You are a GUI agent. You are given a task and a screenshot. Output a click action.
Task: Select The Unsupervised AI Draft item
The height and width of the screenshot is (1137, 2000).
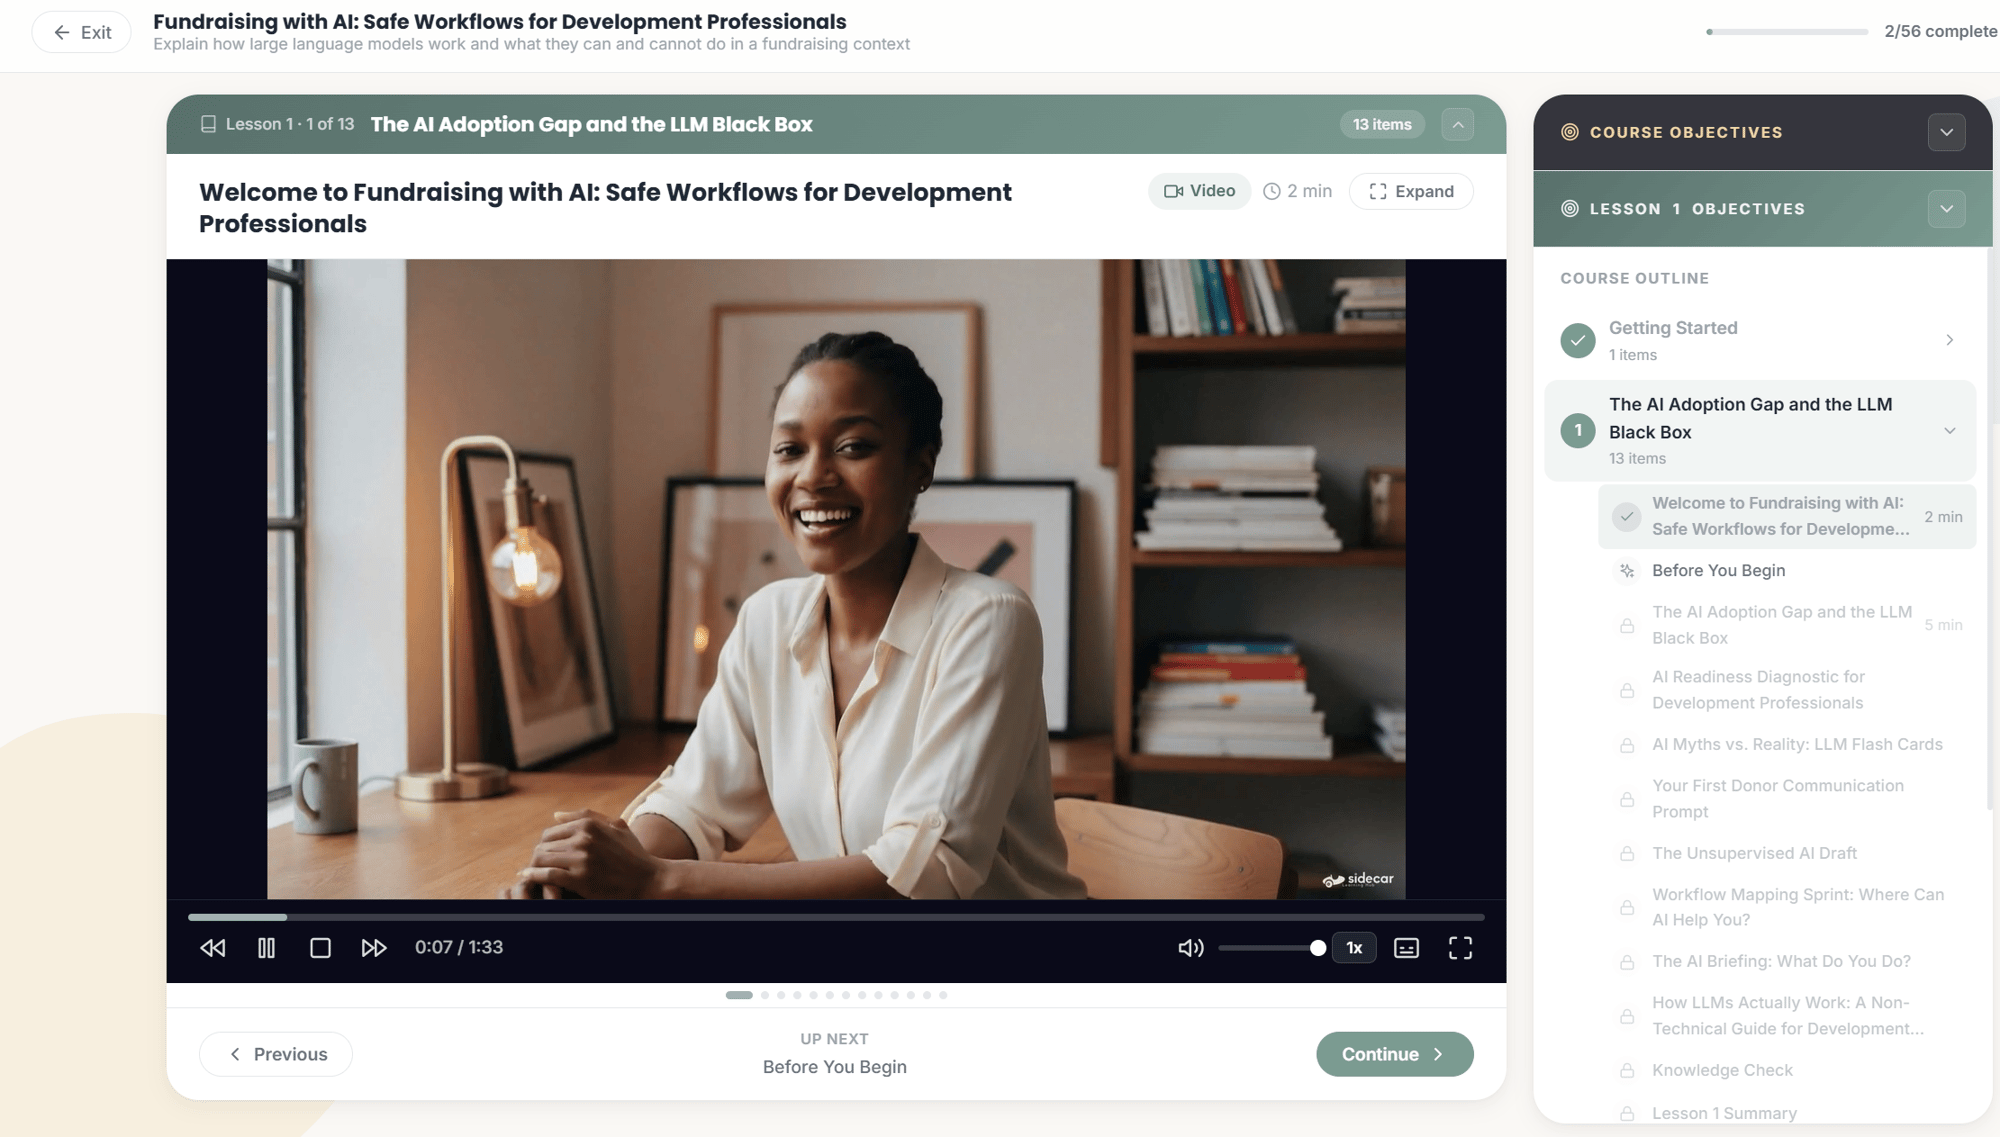(1787, 853)
